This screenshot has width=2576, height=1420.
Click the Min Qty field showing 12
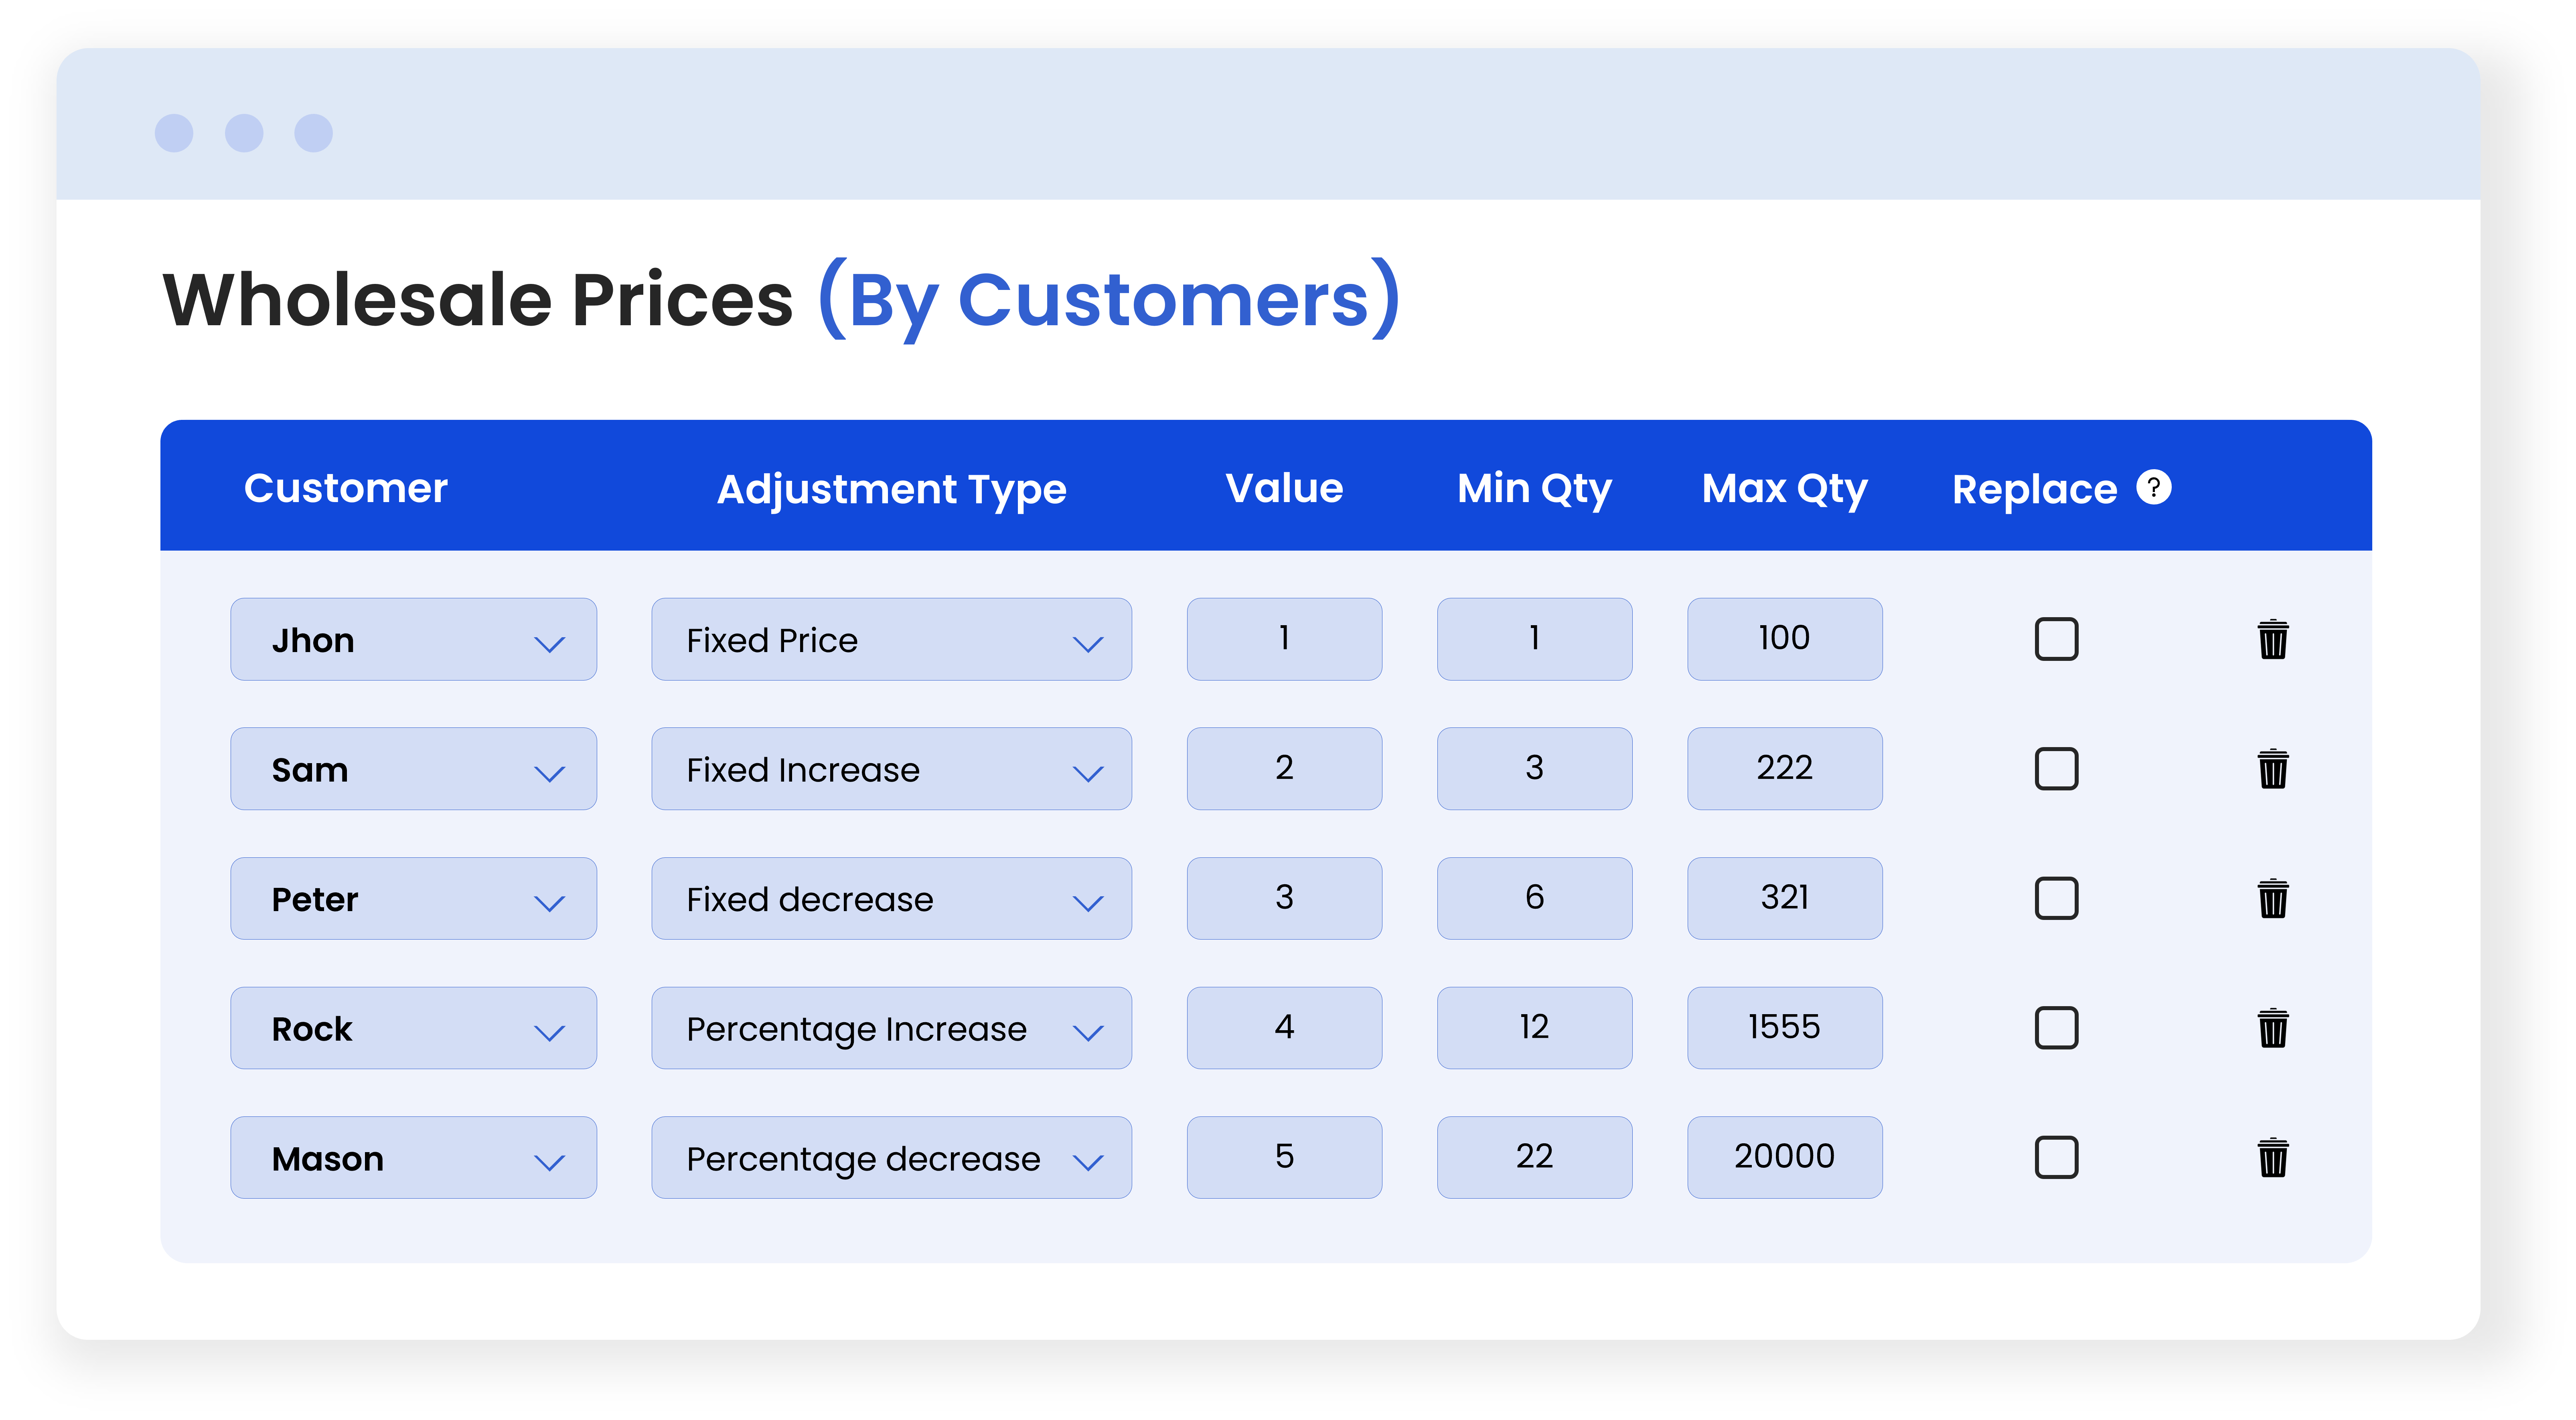(1534, 1028)
